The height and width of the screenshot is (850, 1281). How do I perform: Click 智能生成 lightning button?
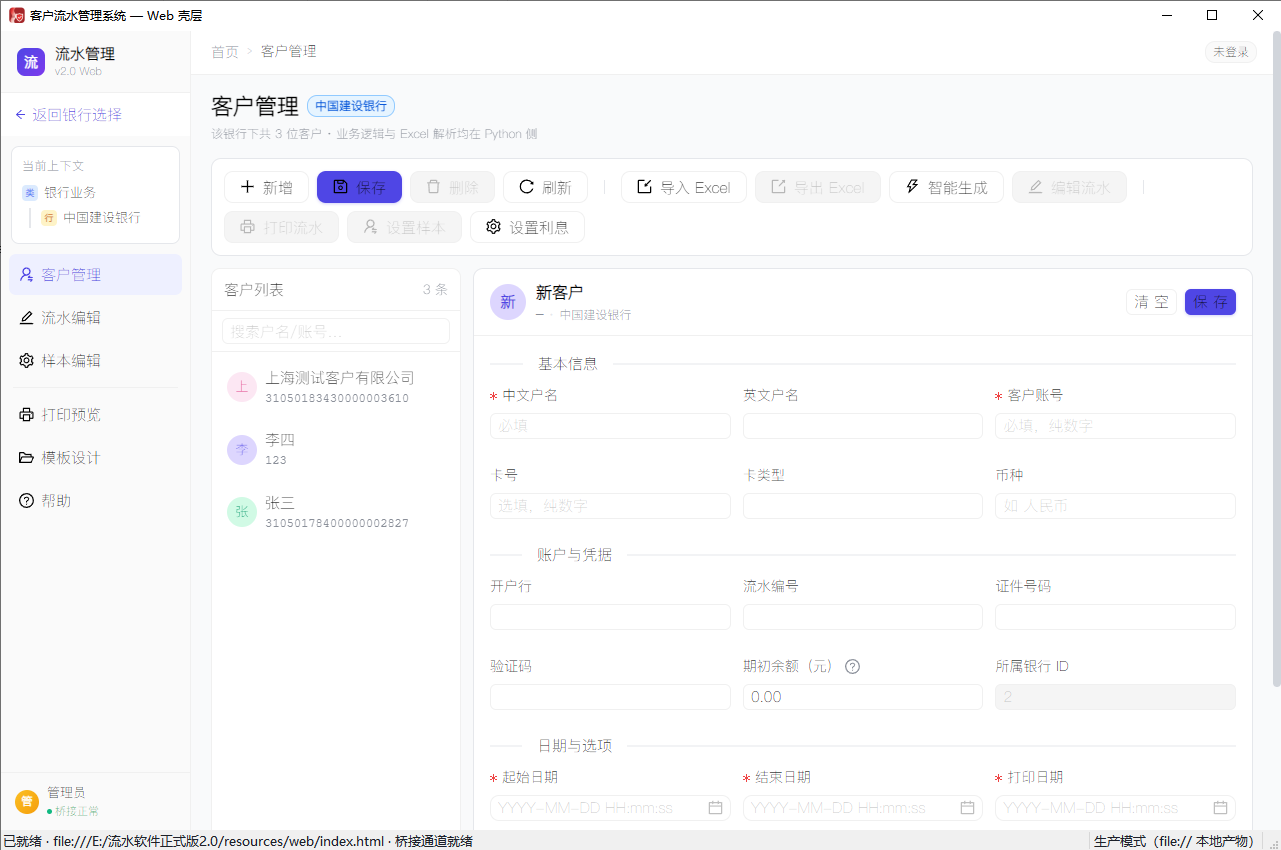click(x=946, y=187)
